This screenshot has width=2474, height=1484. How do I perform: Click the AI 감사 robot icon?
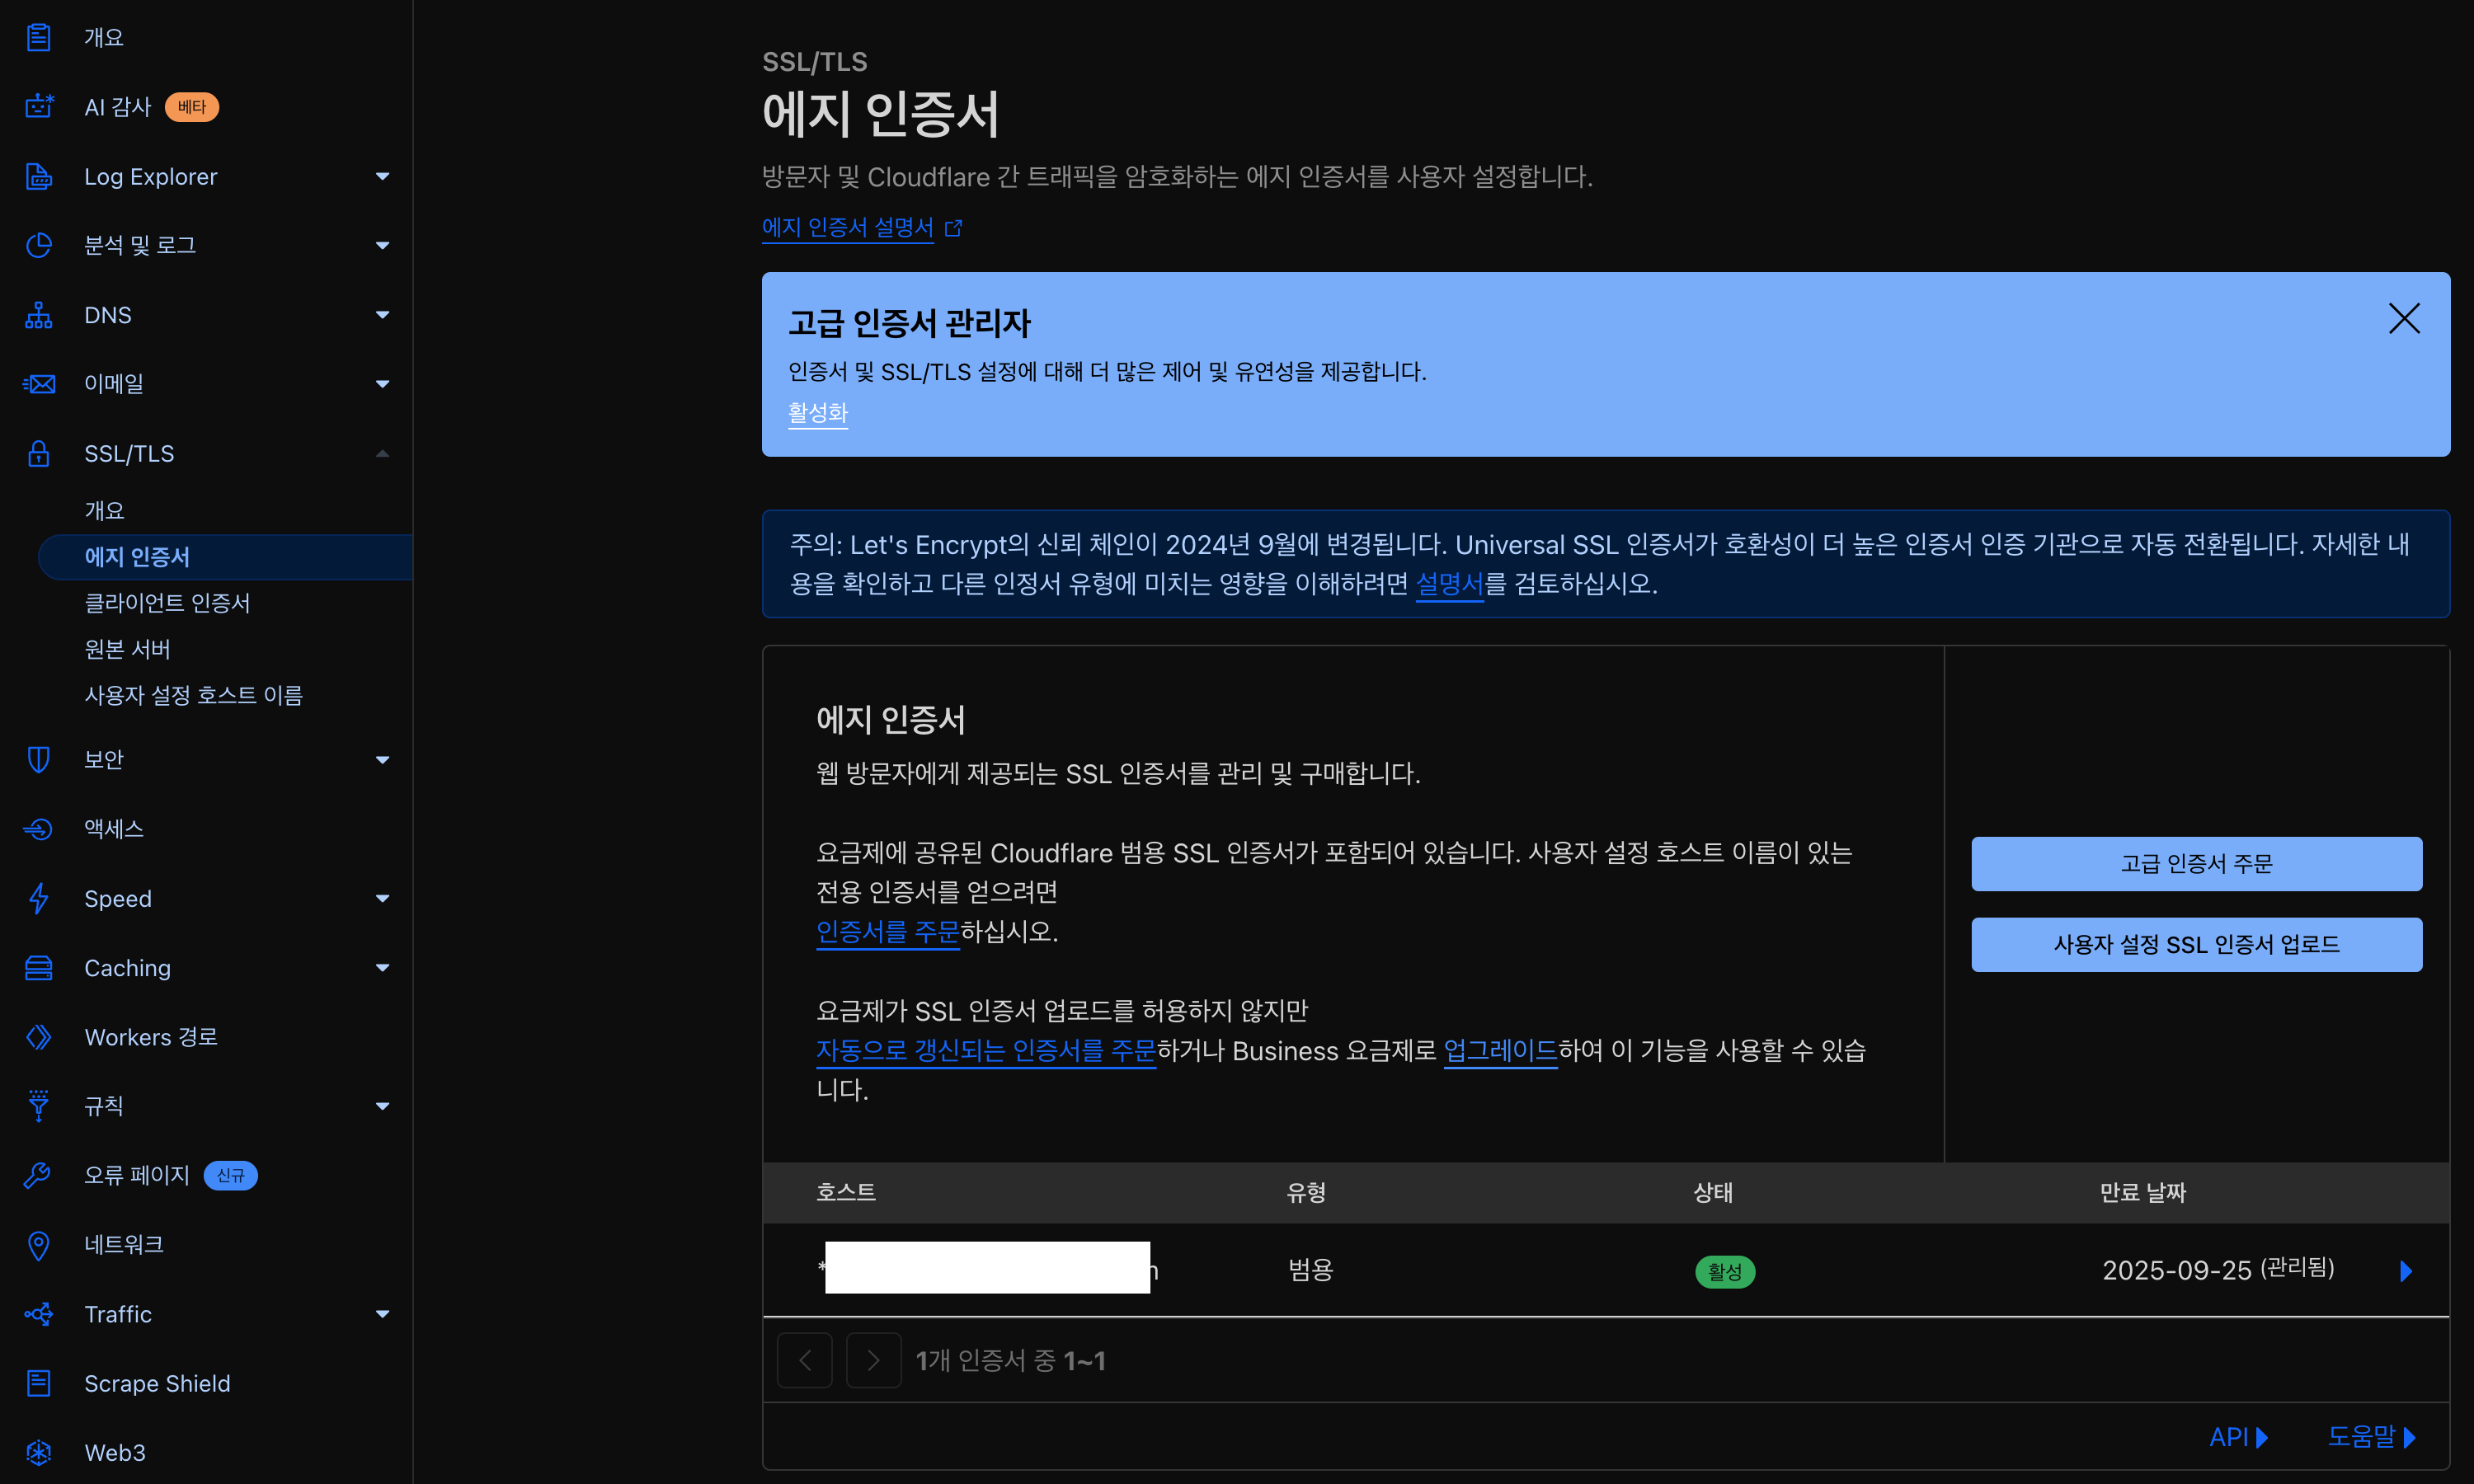pyautogui.click(x=39, y=106)
